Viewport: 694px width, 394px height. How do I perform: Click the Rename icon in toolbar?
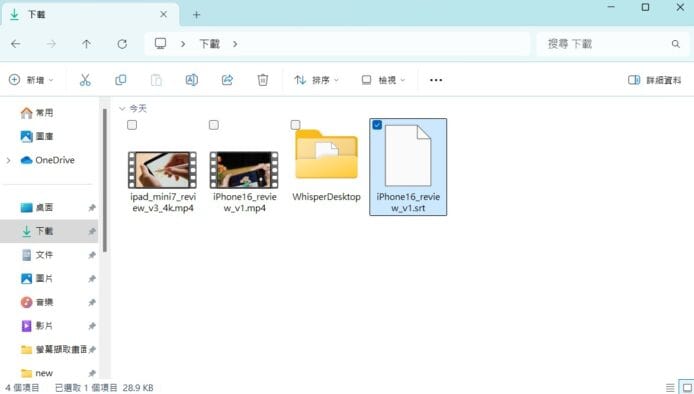click(x=192, y=80)
